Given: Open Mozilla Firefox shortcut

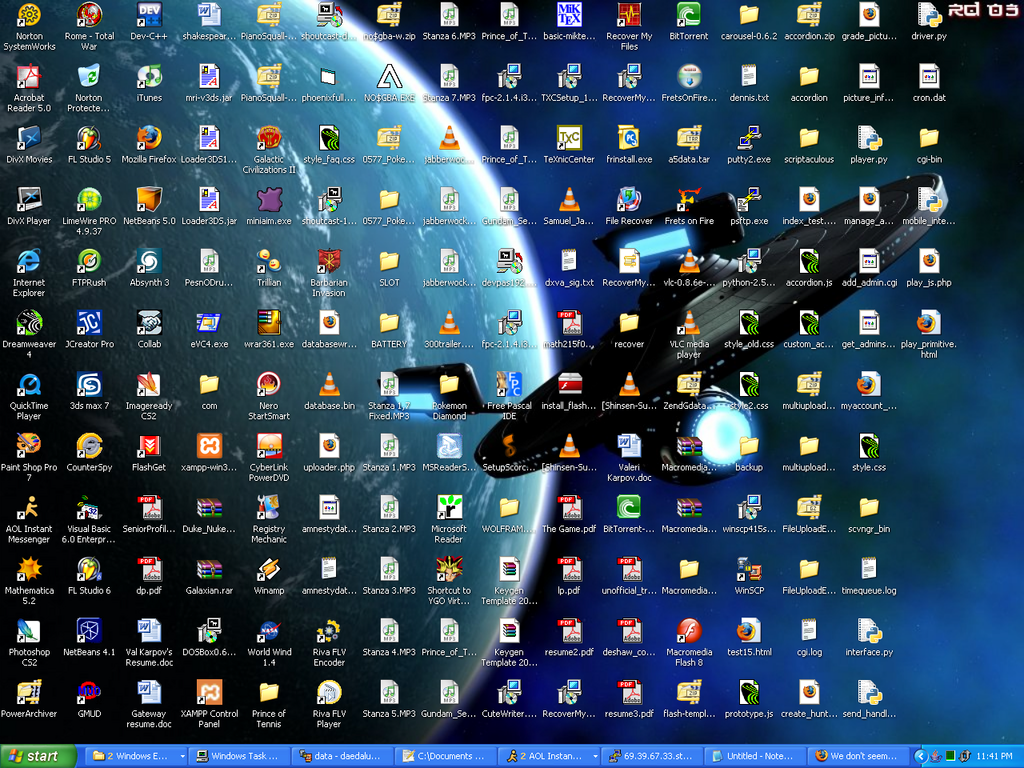Looking at the screenshot, I should click(149, 144).
